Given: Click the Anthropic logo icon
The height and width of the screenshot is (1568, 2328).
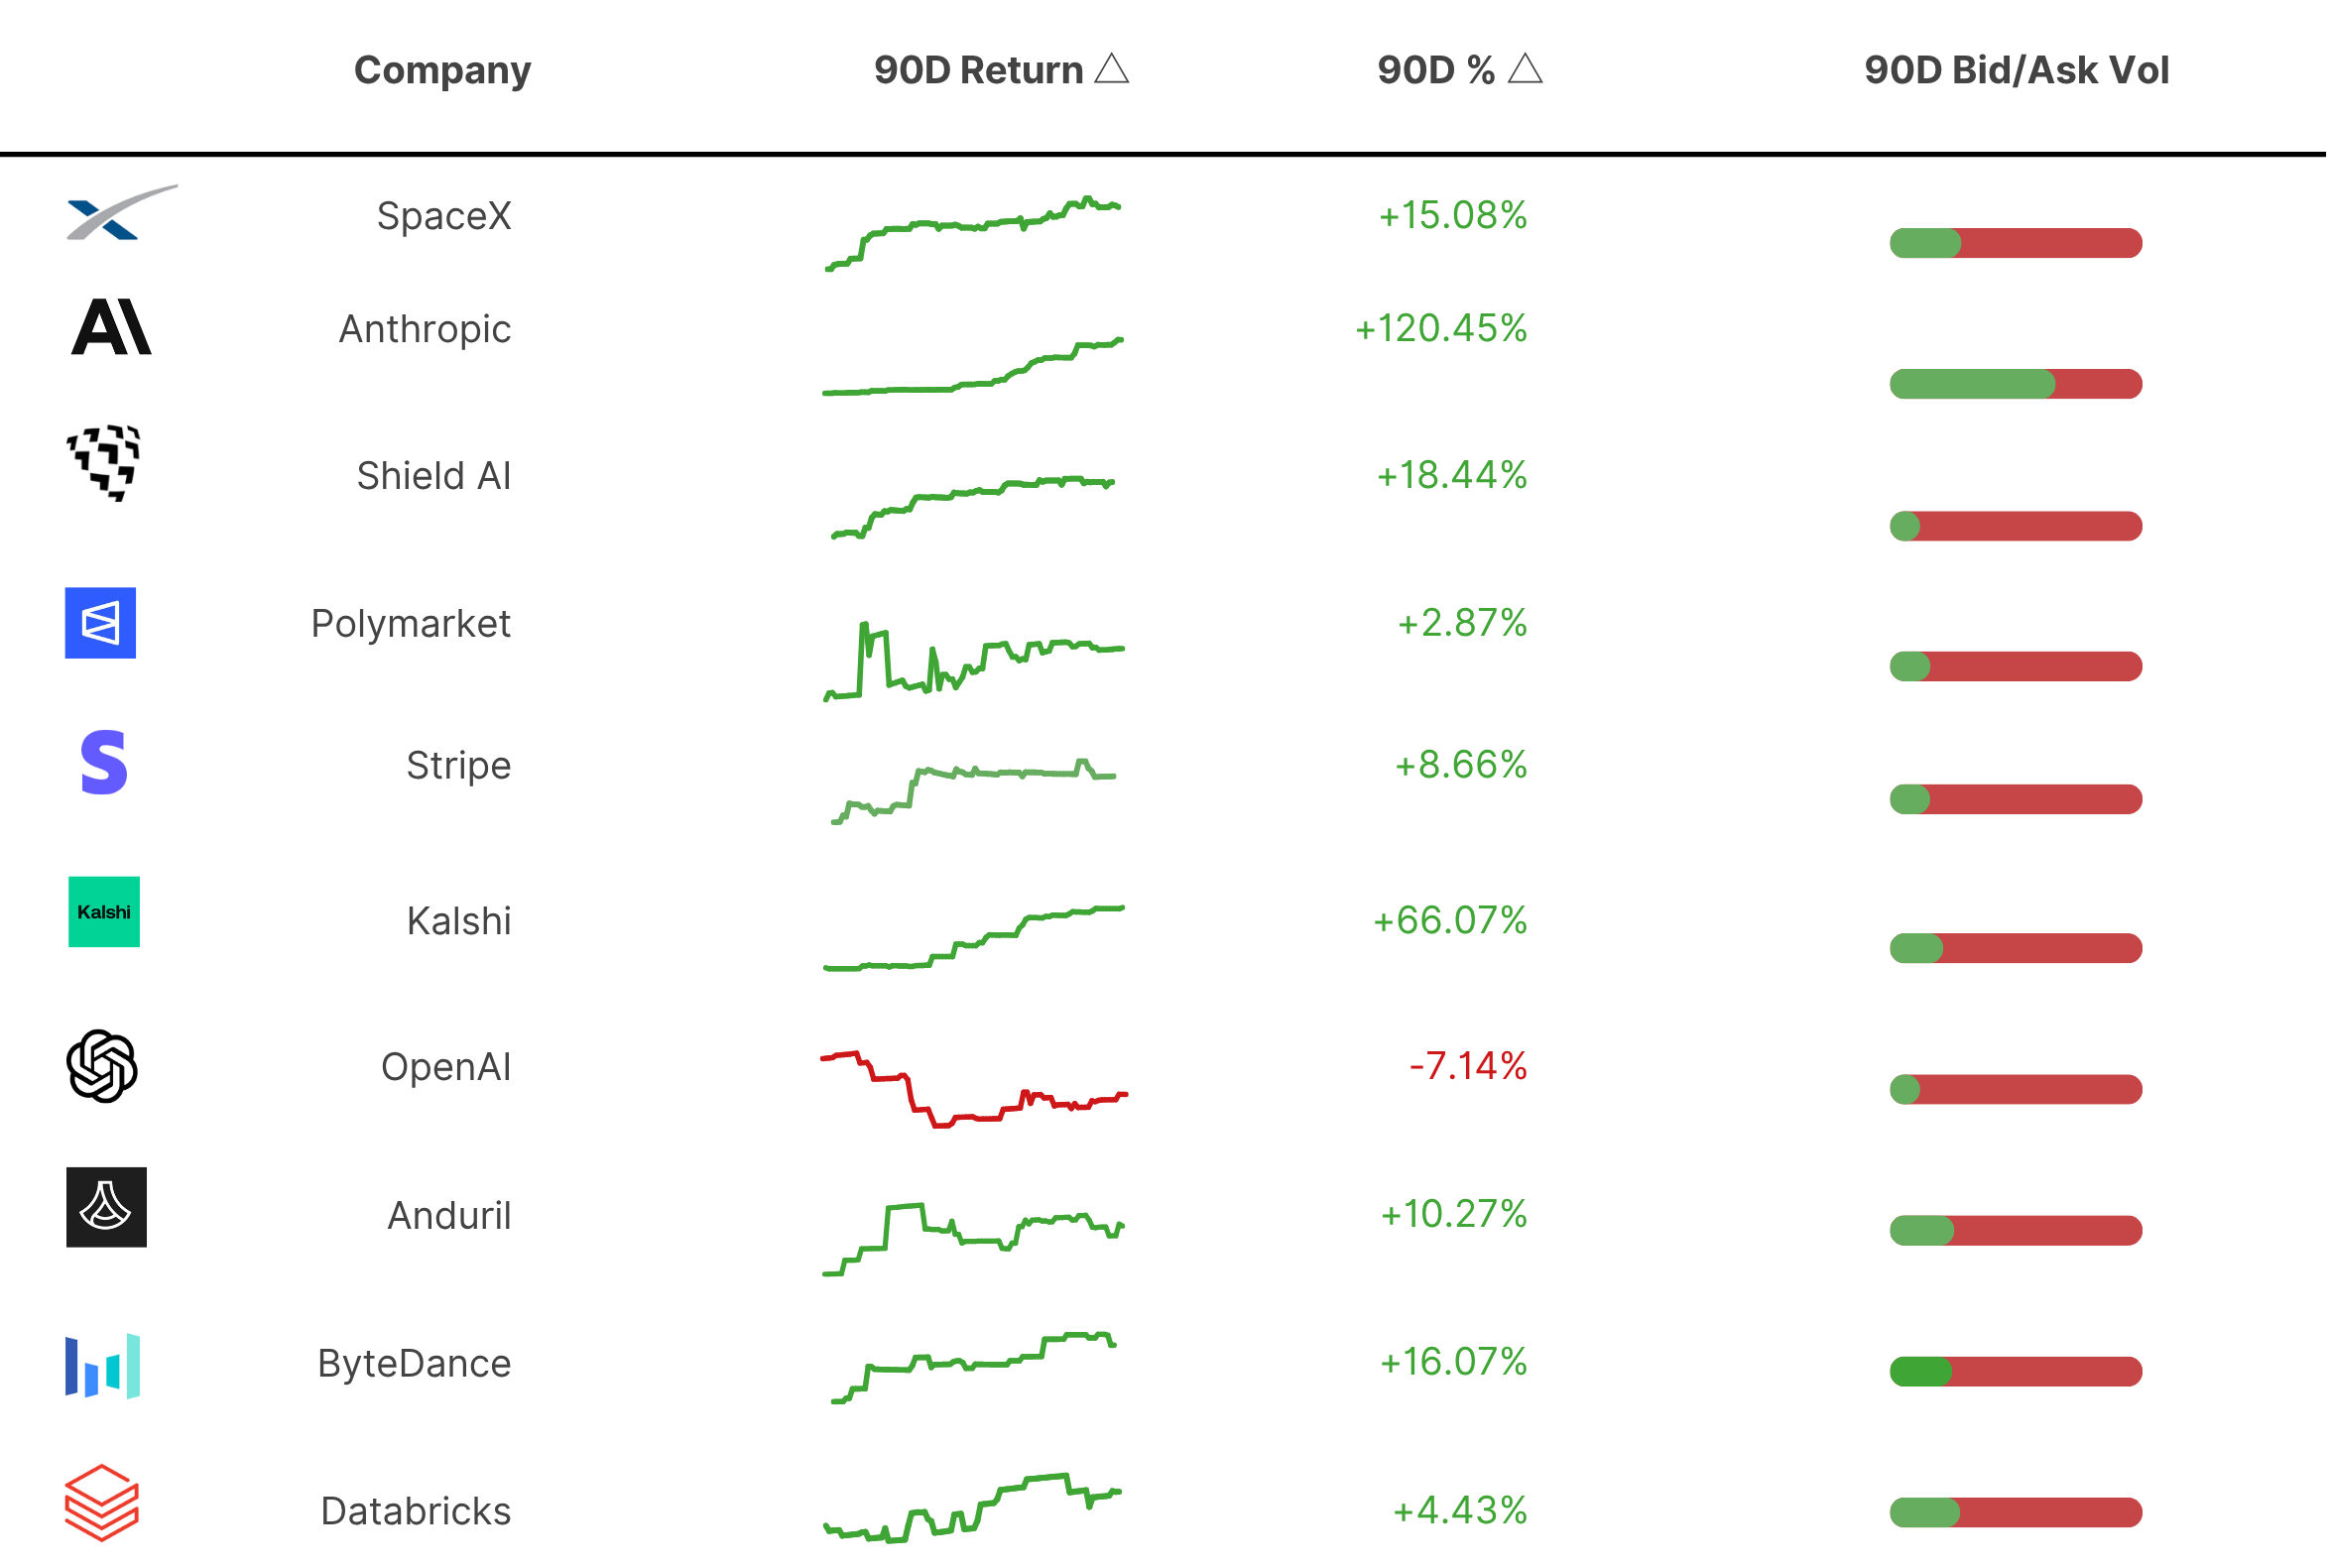Looking at the screenshot, I should [x=112, y=327].
